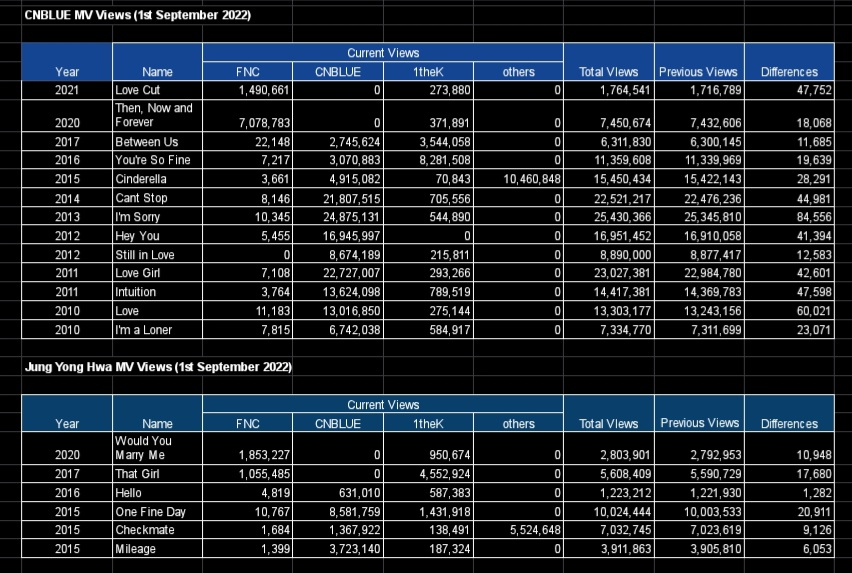Click One Fine Day CNBLUE value 8,581,759
The image size is (852, 573).
point(338,512)
